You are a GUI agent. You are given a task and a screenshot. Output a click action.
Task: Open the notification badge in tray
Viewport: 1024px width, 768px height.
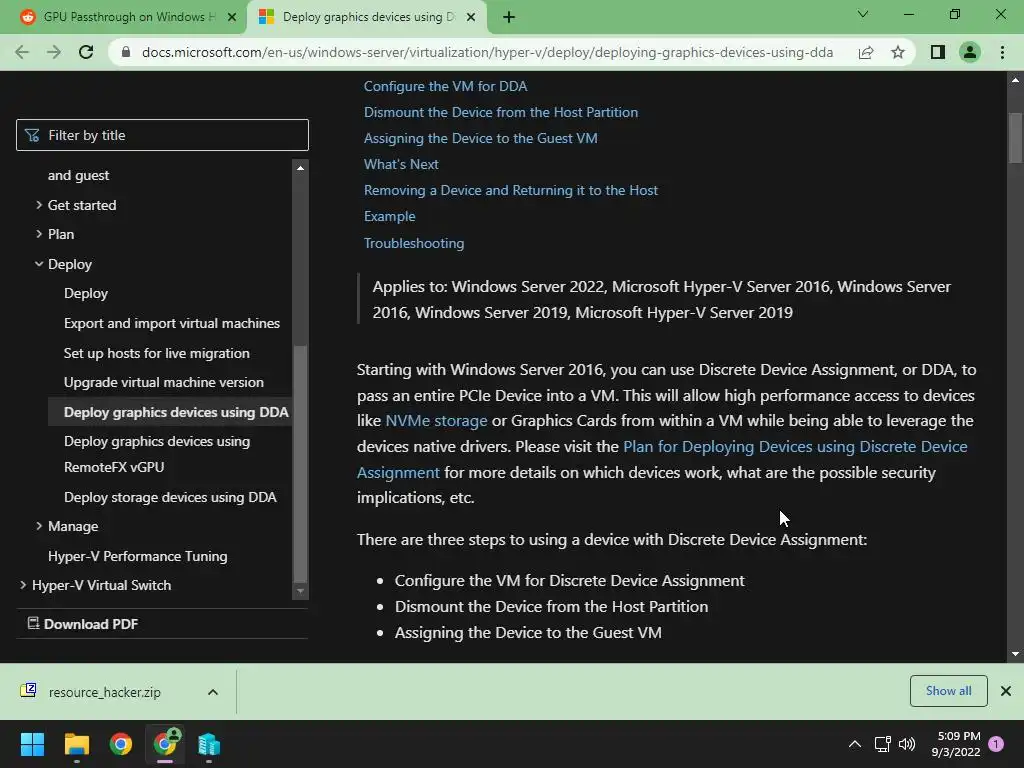996,744
